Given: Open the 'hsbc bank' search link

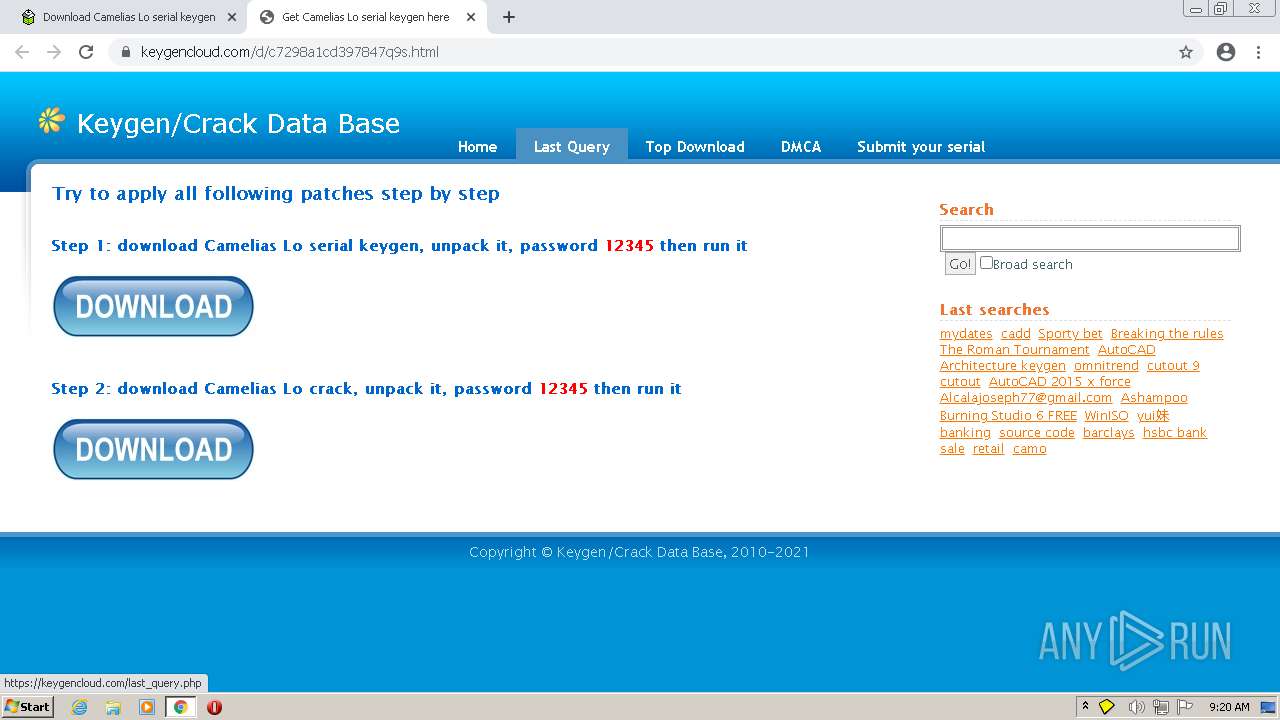Looking at the screenshot, I should tap(1175, 433).
